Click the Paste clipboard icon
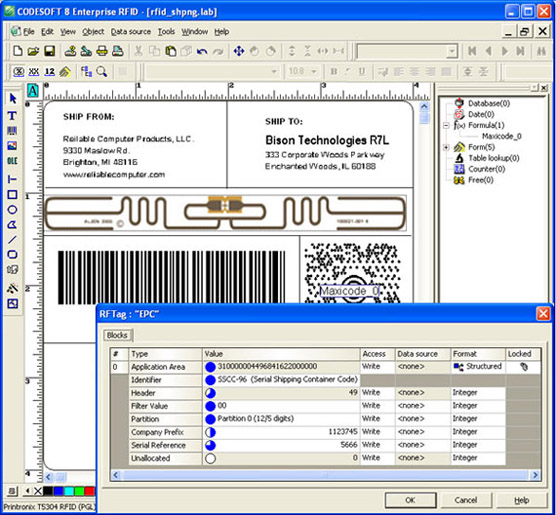556x515 pixels. click(171, 51)
